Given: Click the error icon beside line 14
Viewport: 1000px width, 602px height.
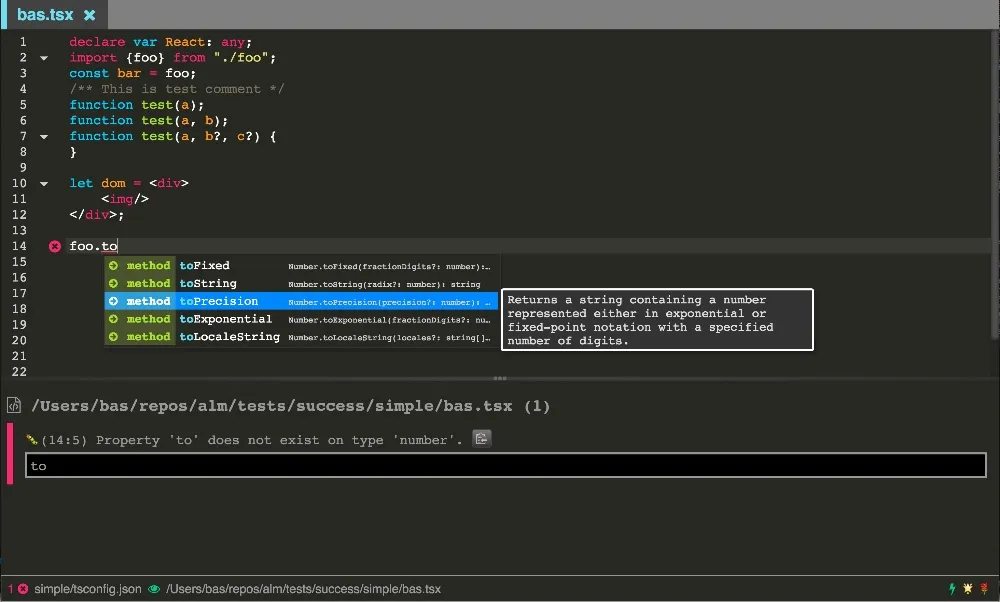Looking at the screenshot, I should point(54,245).
